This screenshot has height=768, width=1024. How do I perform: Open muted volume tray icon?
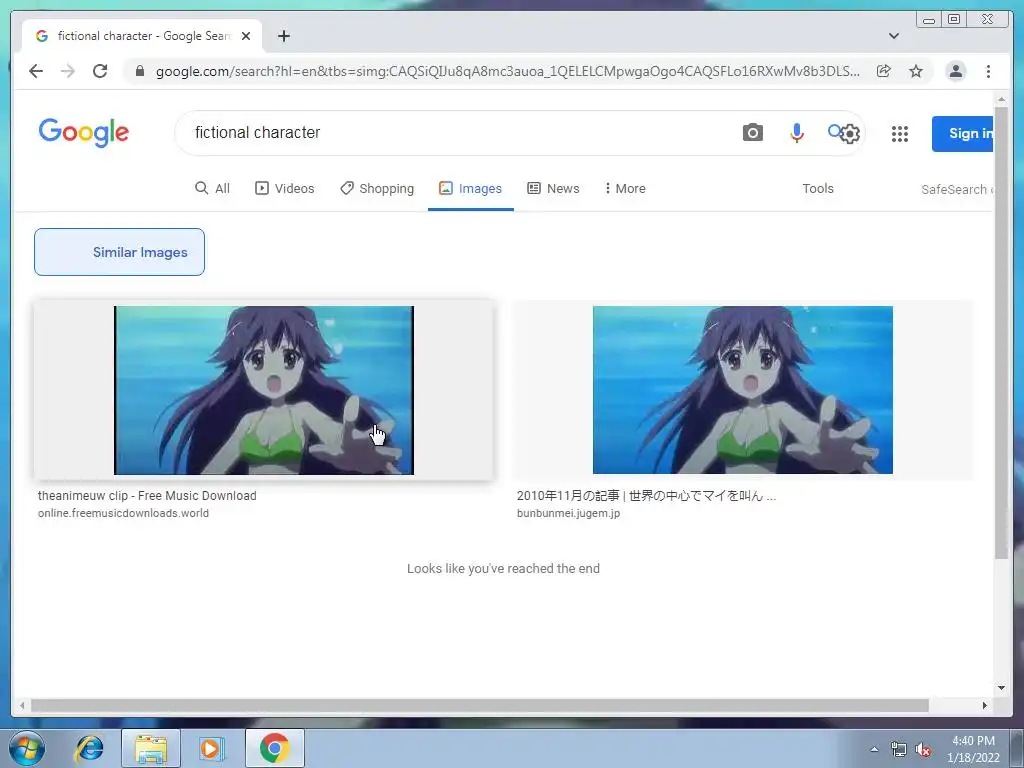click(x=923, y=750)
